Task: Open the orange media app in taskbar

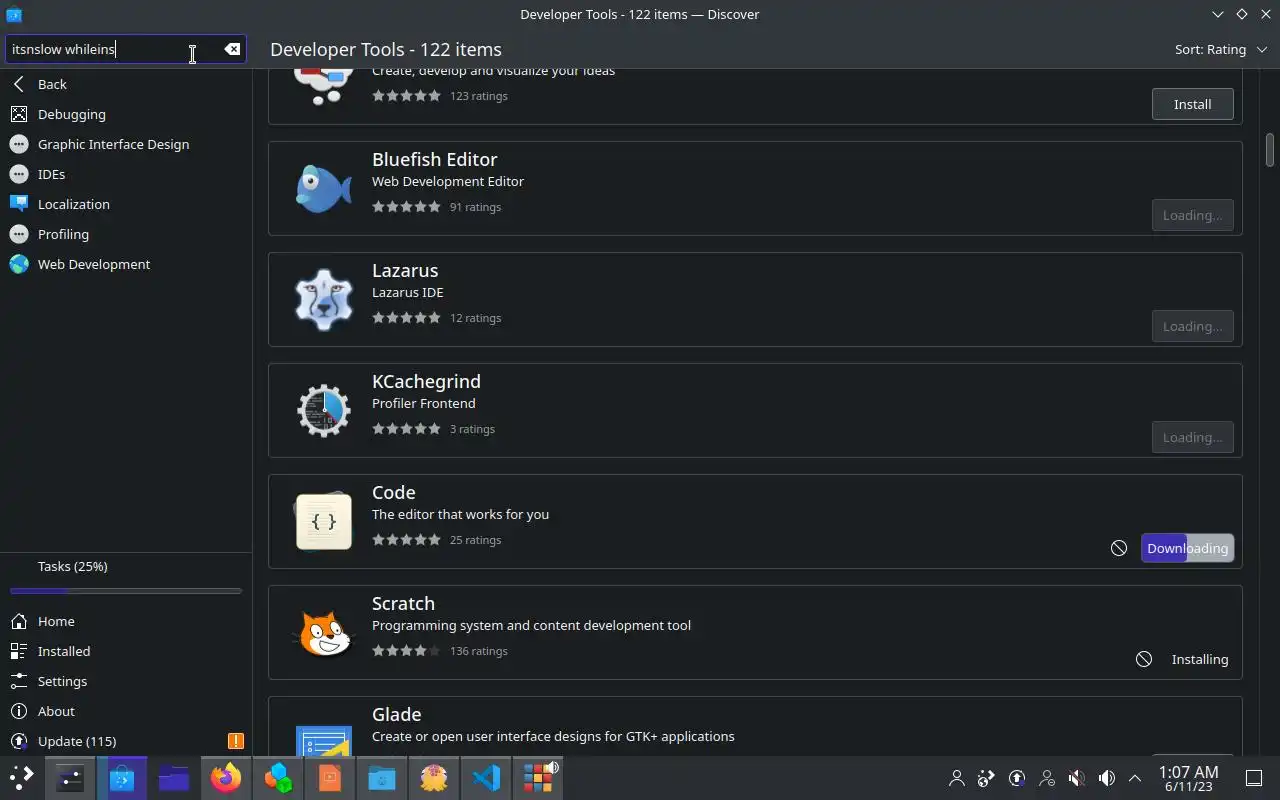Action: pos(330,777)
